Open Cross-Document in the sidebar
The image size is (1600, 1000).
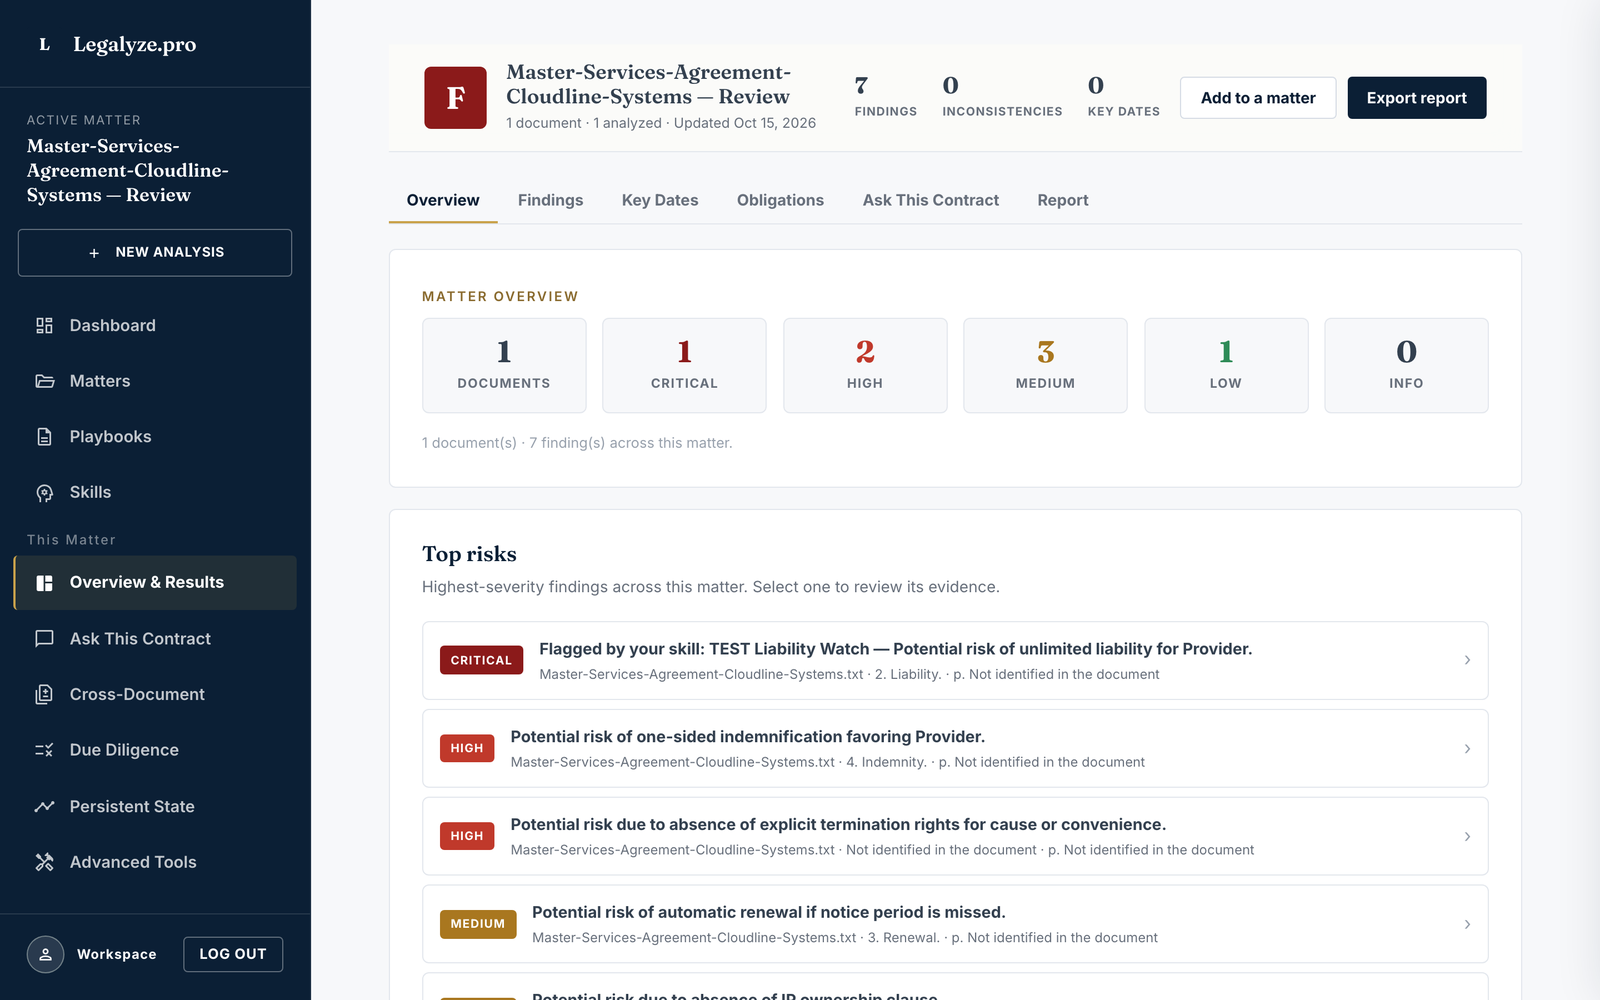(155, 694)
